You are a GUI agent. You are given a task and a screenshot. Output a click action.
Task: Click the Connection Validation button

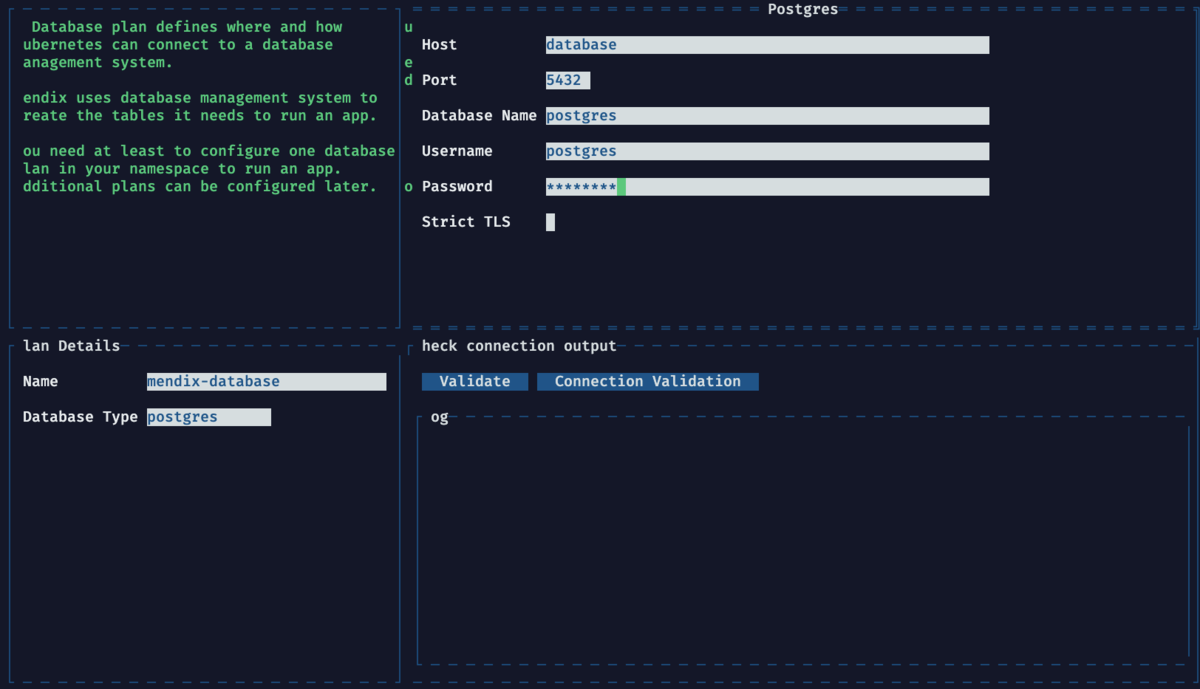pyautogui.click(x=648, y=381)
